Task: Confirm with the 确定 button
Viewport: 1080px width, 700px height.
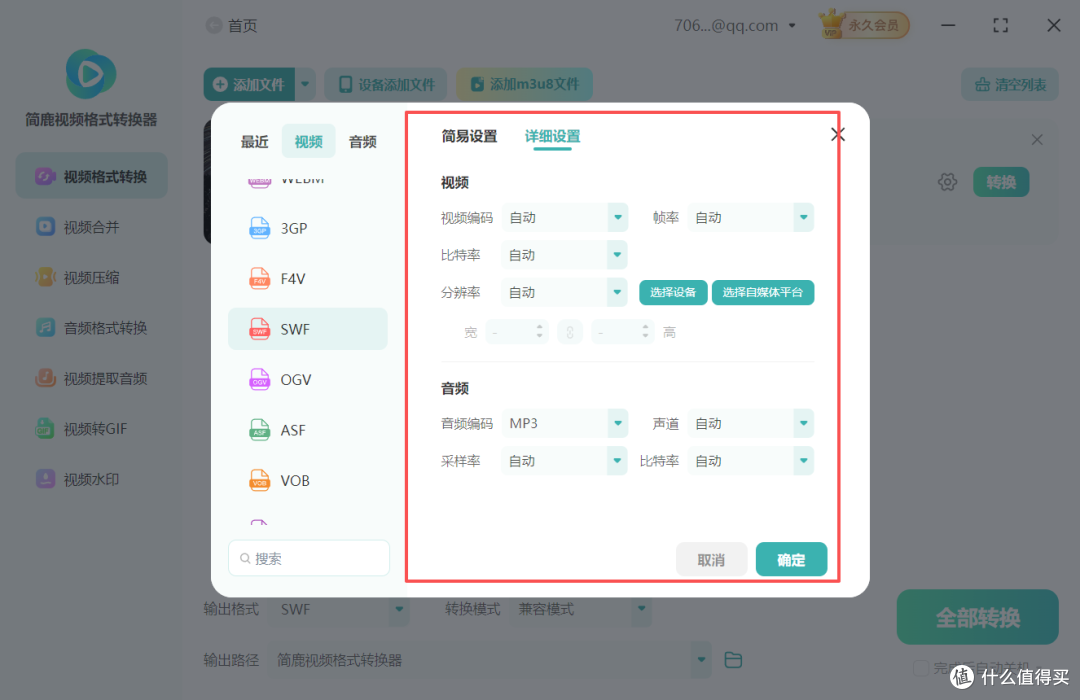Action: pyautogui.click(x=791, y=559)
